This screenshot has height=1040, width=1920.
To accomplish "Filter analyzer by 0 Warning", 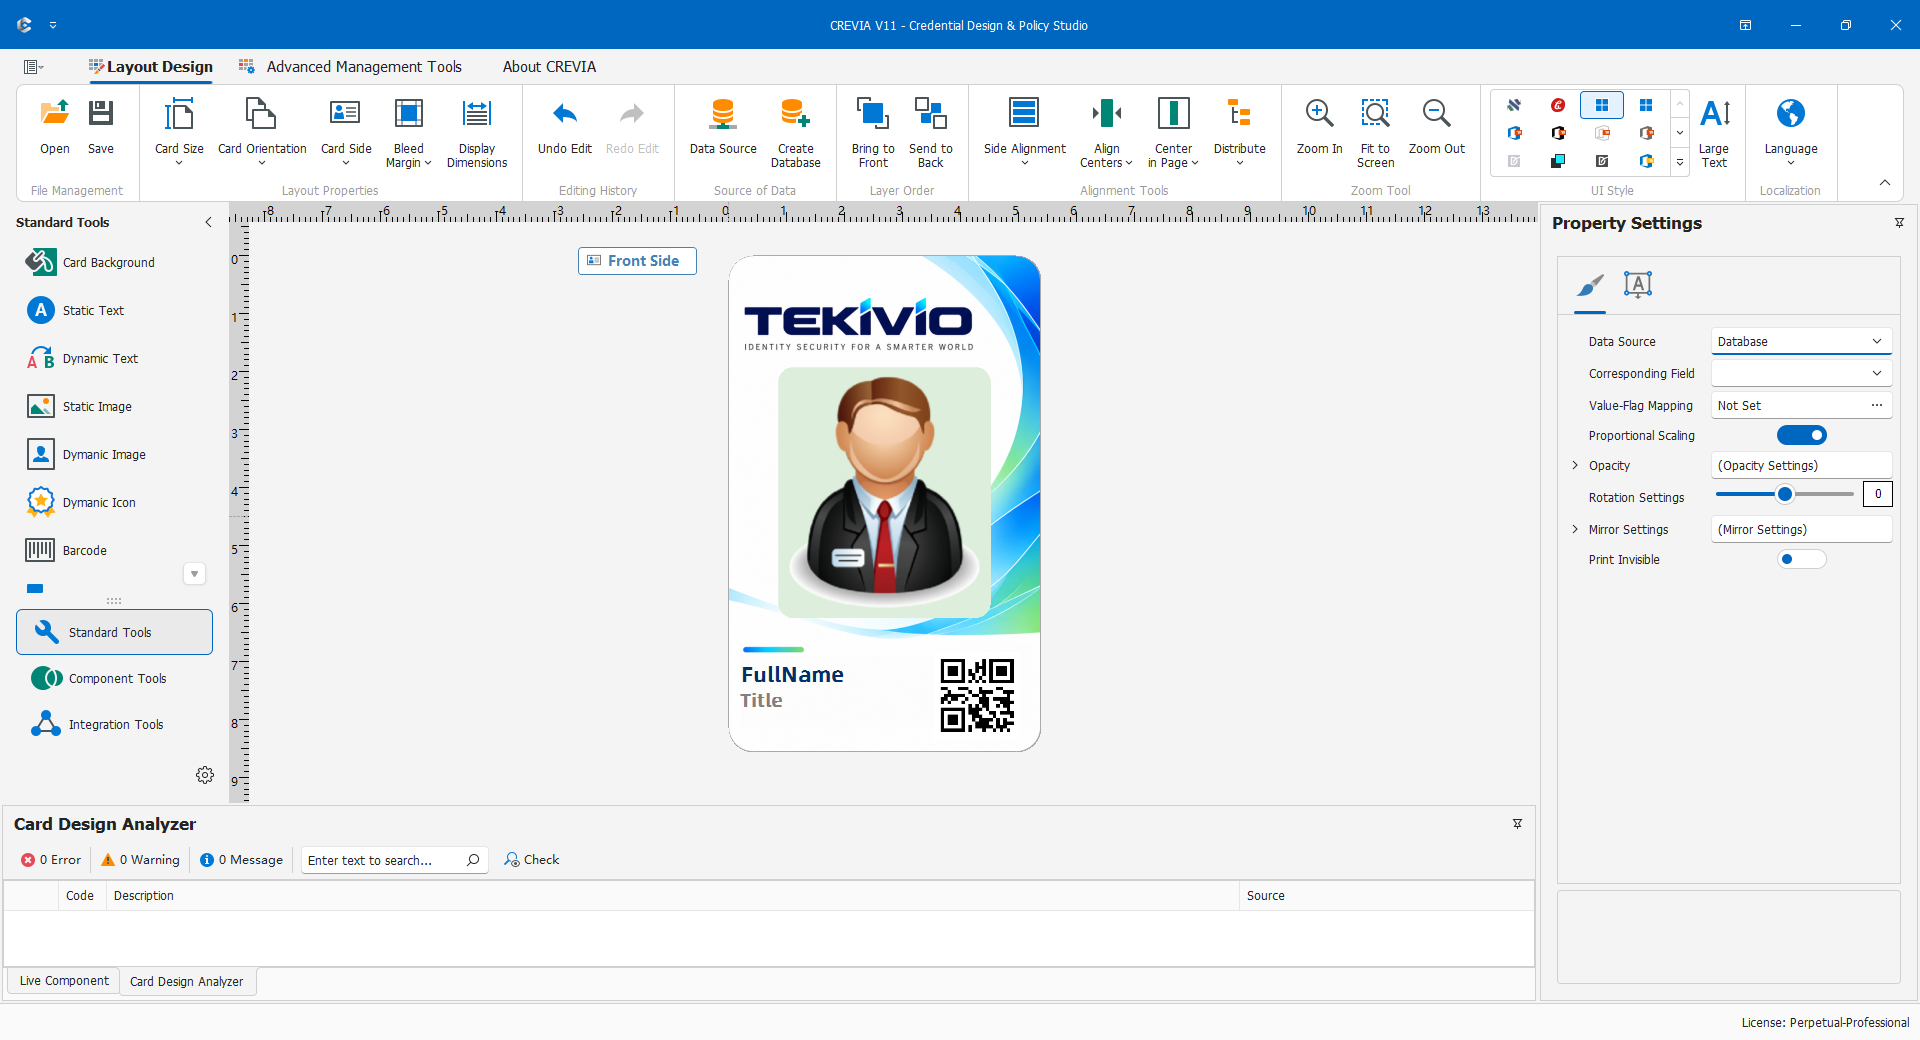I will [141, 860].
